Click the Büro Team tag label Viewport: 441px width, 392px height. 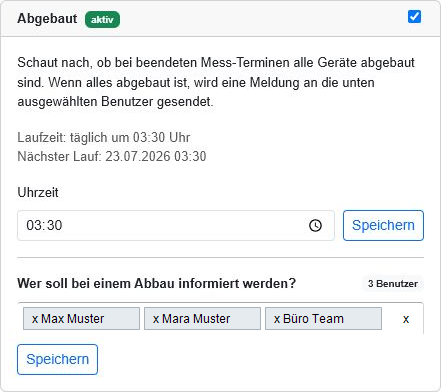pyautogui.click(x=313, y=319)
